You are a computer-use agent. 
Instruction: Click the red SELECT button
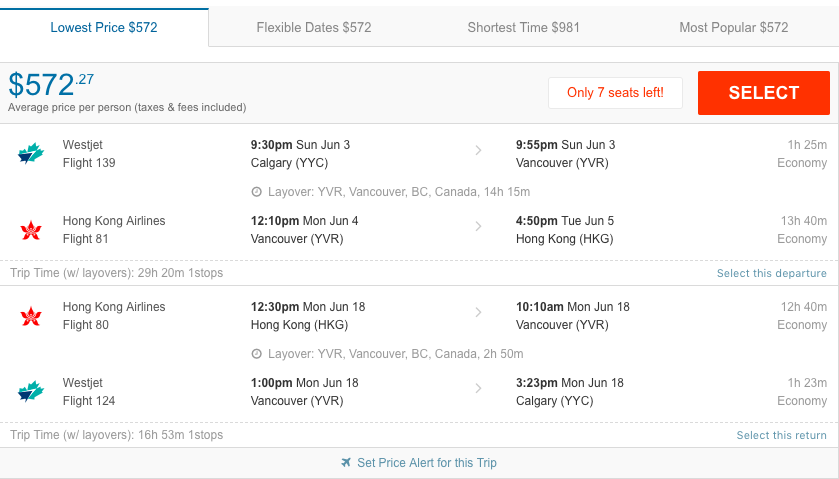[x=764, y=93]
